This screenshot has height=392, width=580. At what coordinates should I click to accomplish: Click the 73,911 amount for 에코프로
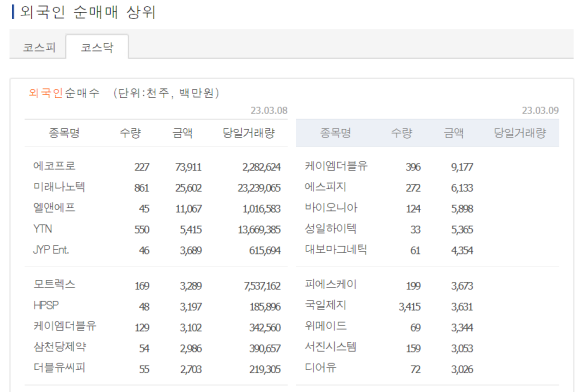pyautogui.click(x=188, y=167)
